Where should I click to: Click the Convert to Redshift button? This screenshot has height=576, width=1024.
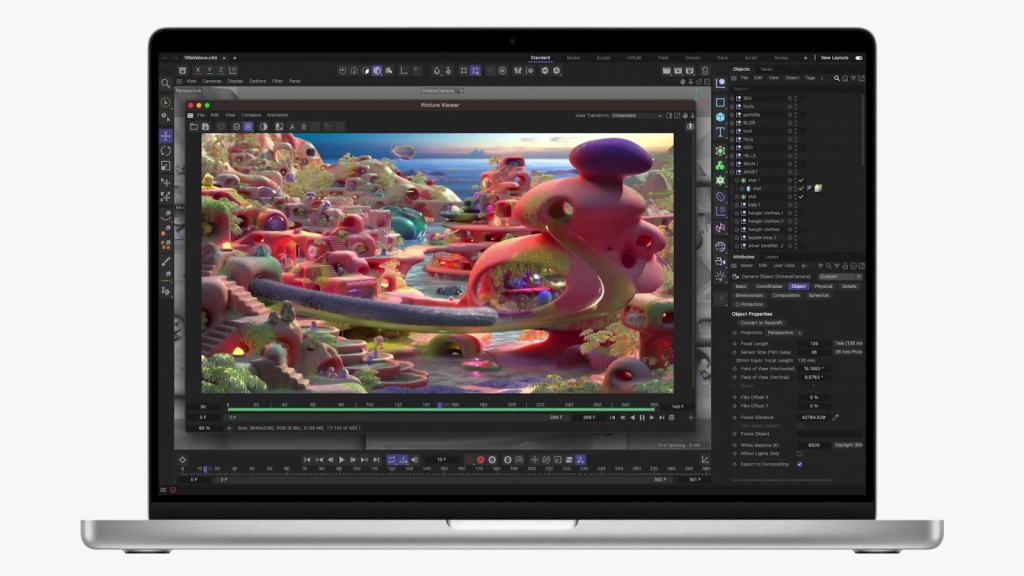(x=761, y=323)
